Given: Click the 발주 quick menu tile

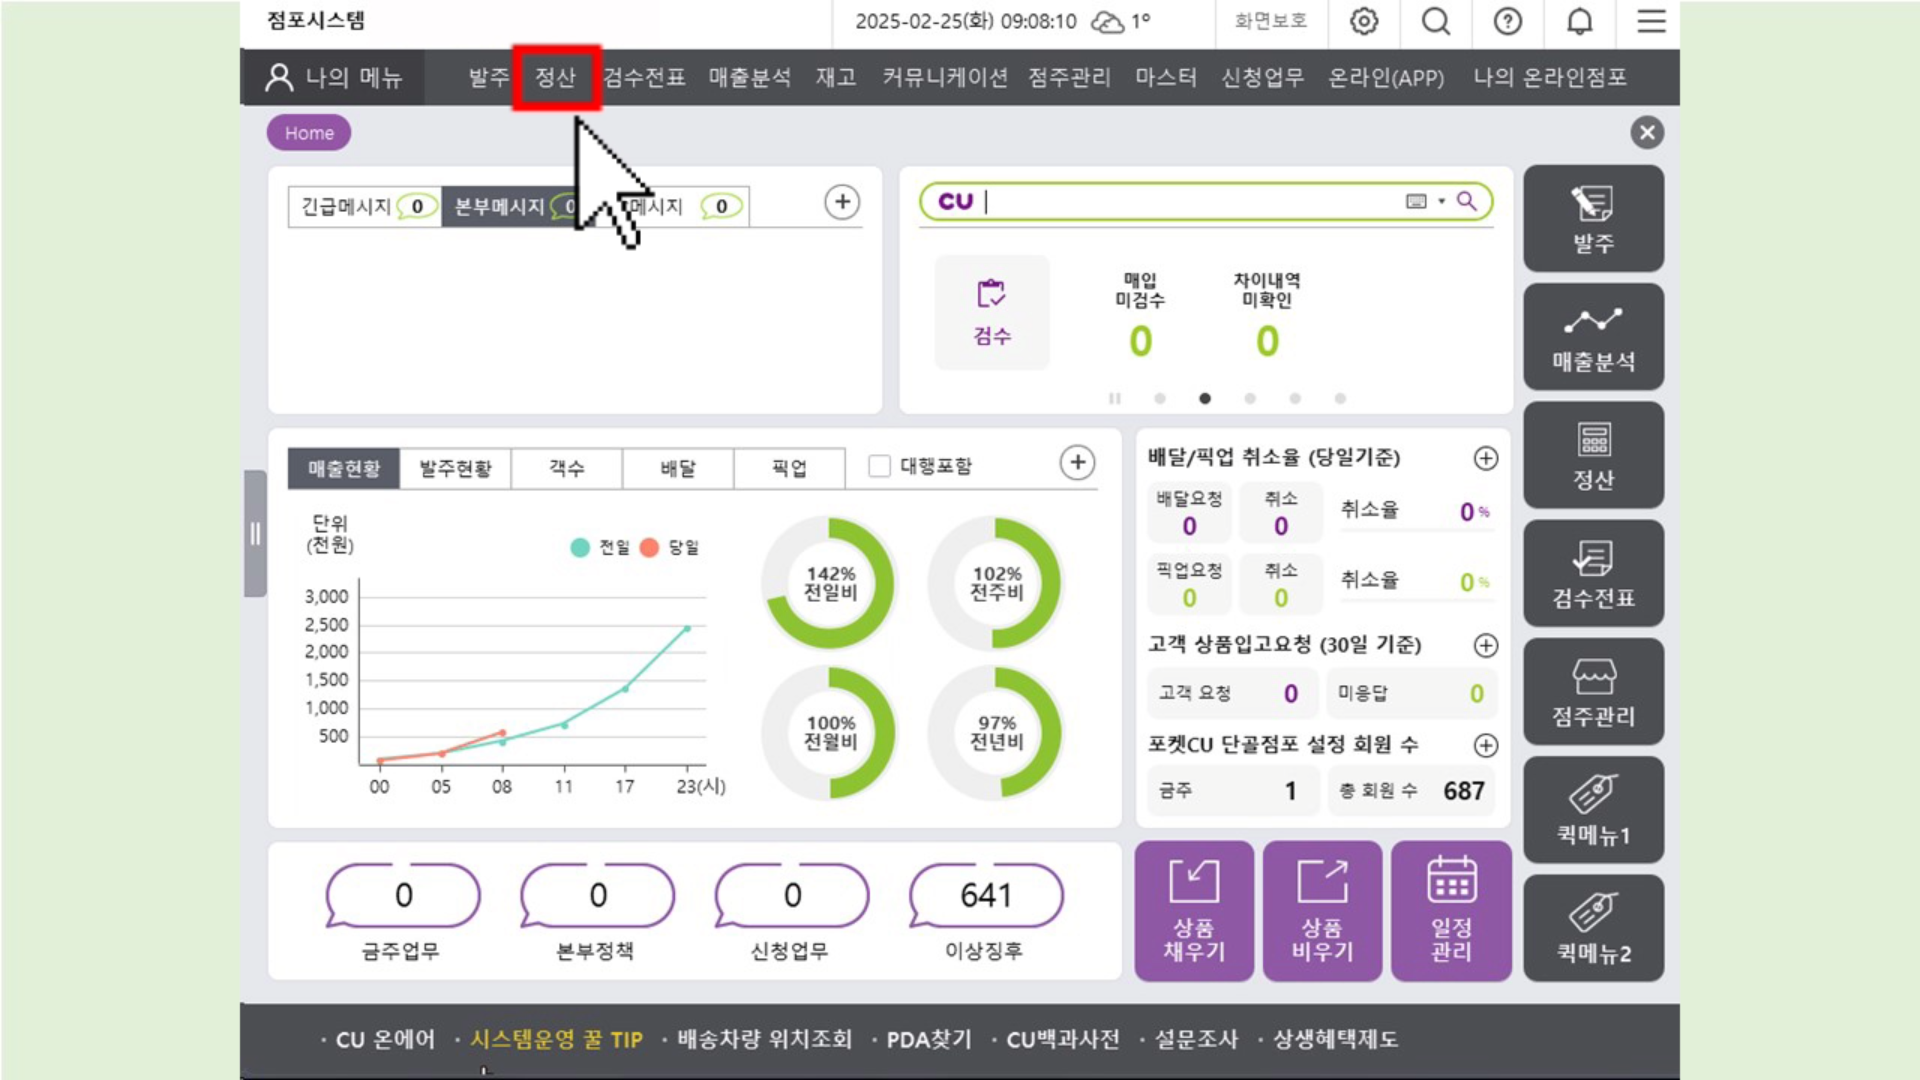Looking at the screenshot, I should point(1593,219).
